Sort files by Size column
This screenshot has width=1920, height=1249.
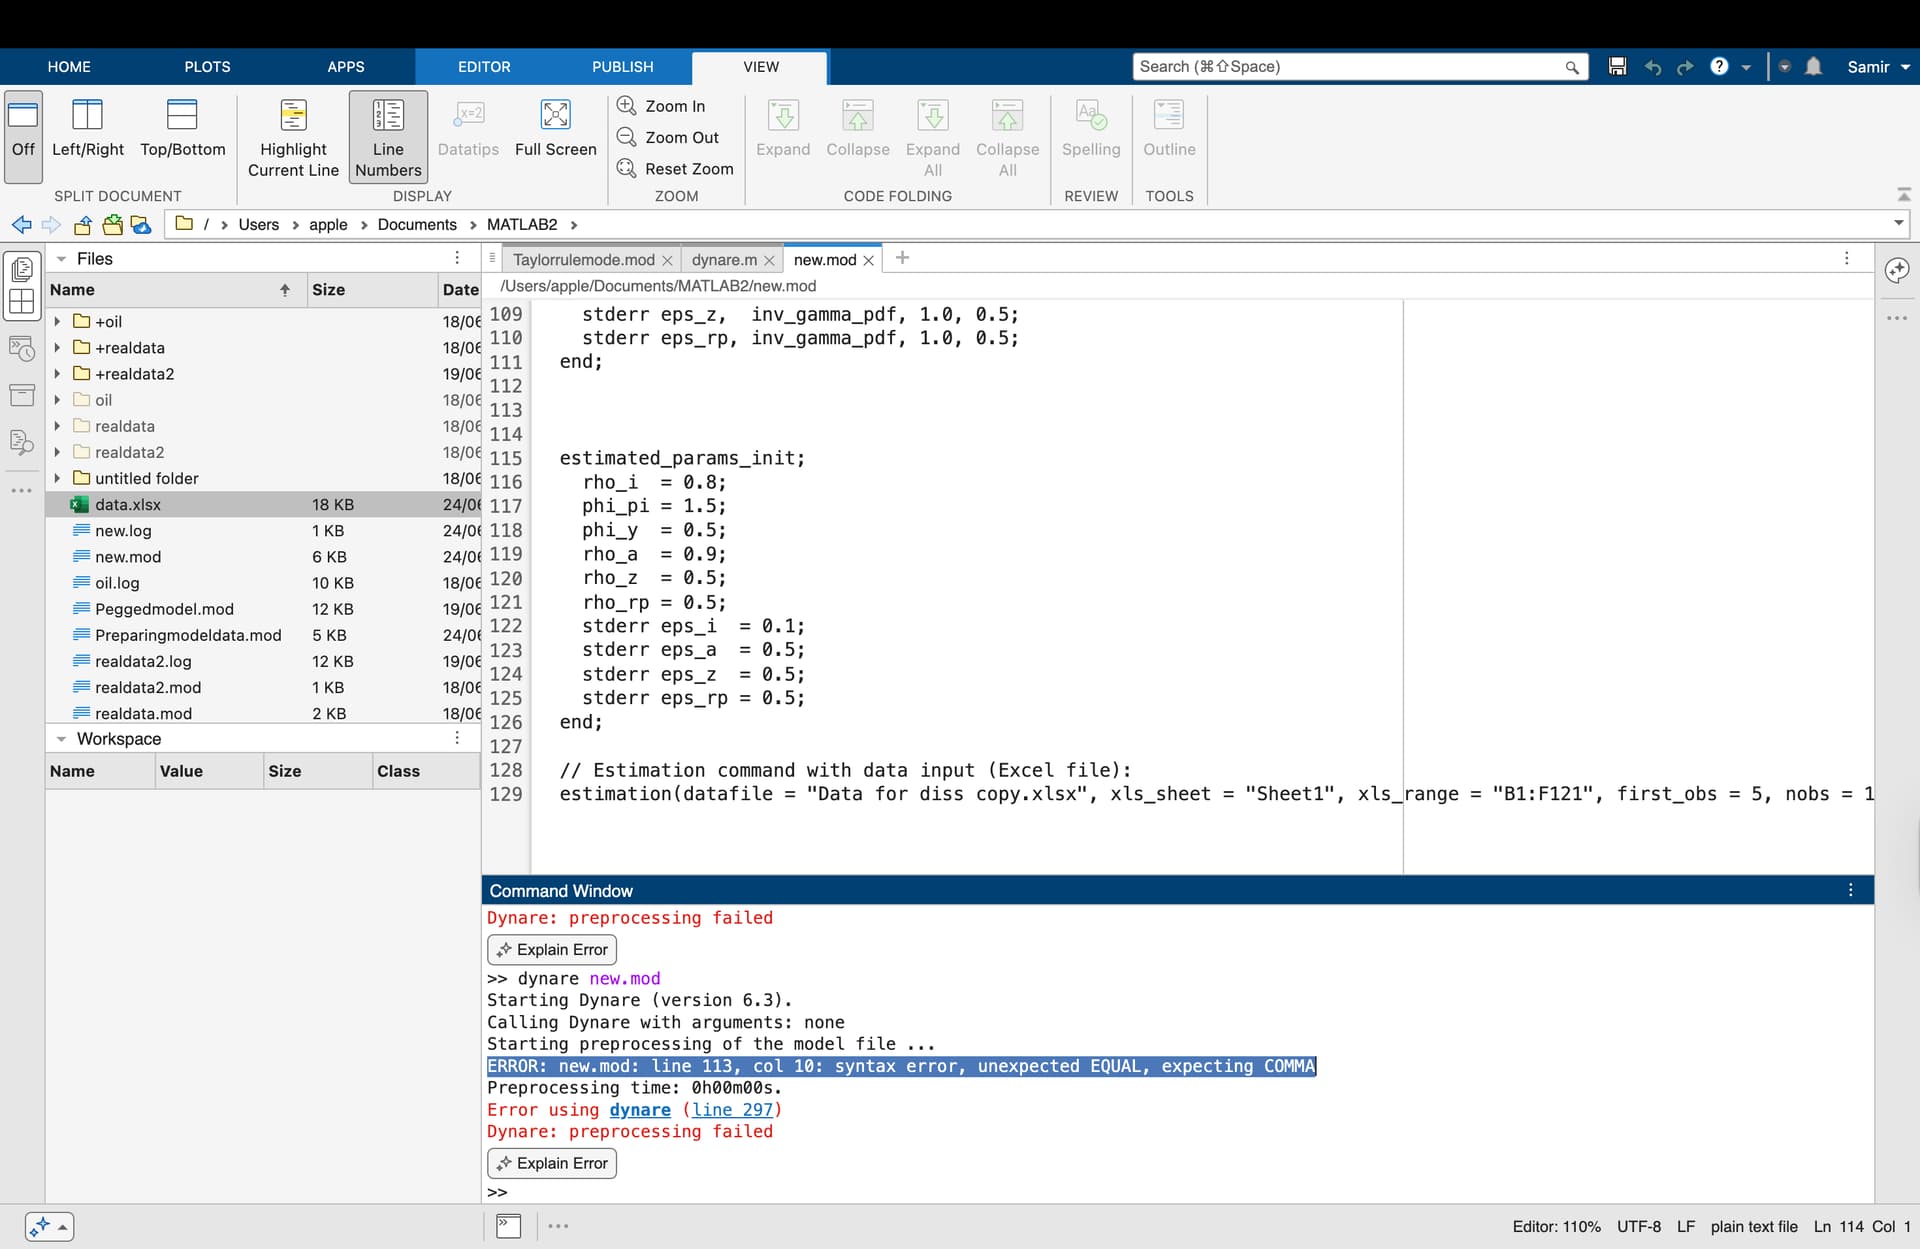370,290
